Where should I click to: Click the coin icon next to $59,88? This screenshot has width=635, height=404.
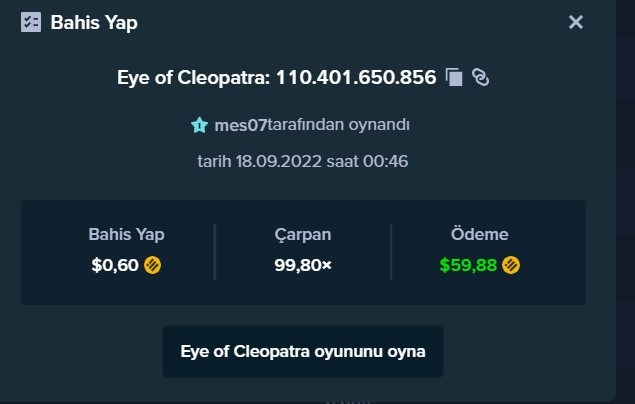[511, 265]
